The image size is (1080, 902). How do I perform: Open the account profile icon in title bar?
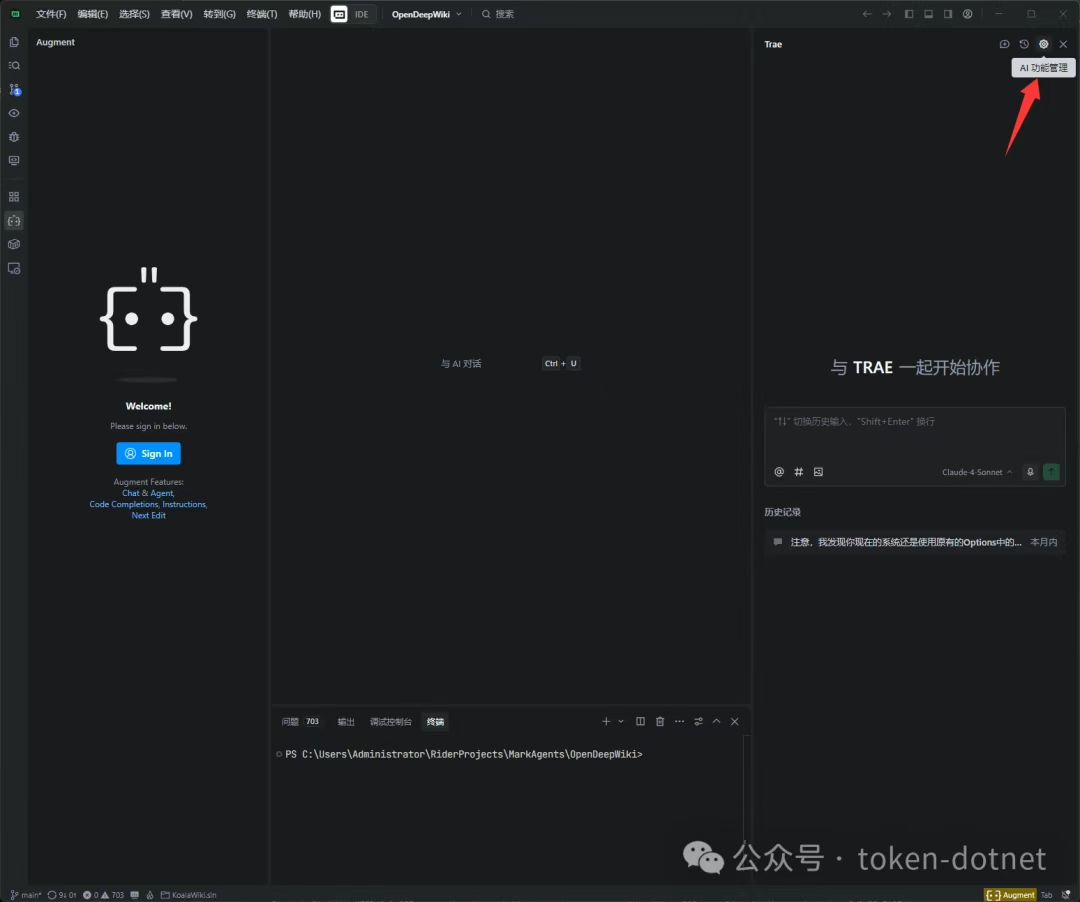(x=968, y=14)
